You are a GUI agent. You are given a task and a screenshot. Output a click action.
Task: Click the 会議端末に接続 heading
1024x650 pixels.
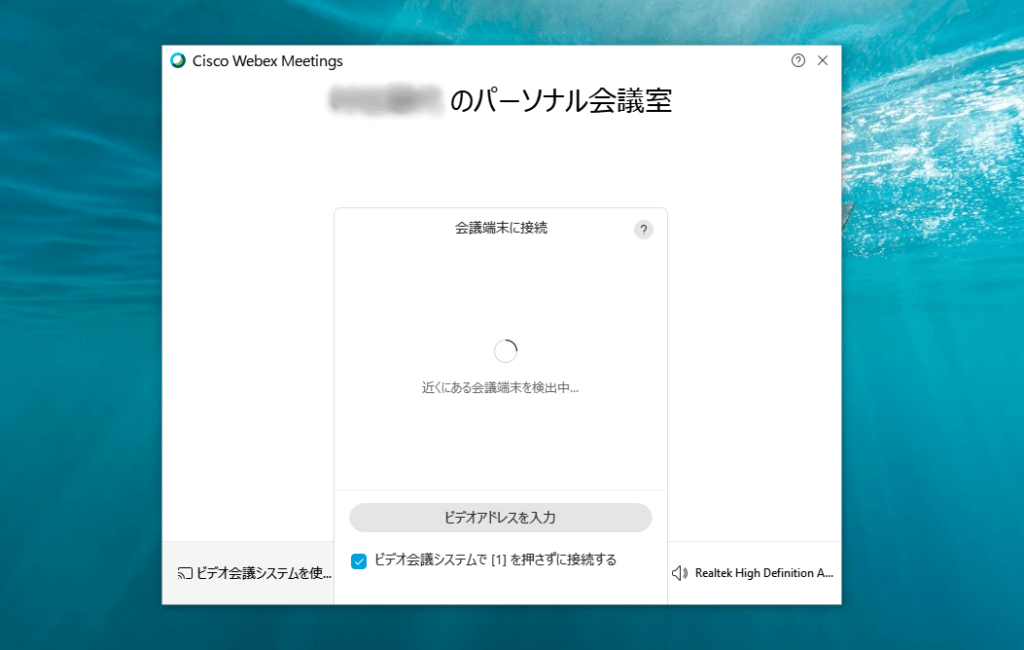tap(501, 228)
